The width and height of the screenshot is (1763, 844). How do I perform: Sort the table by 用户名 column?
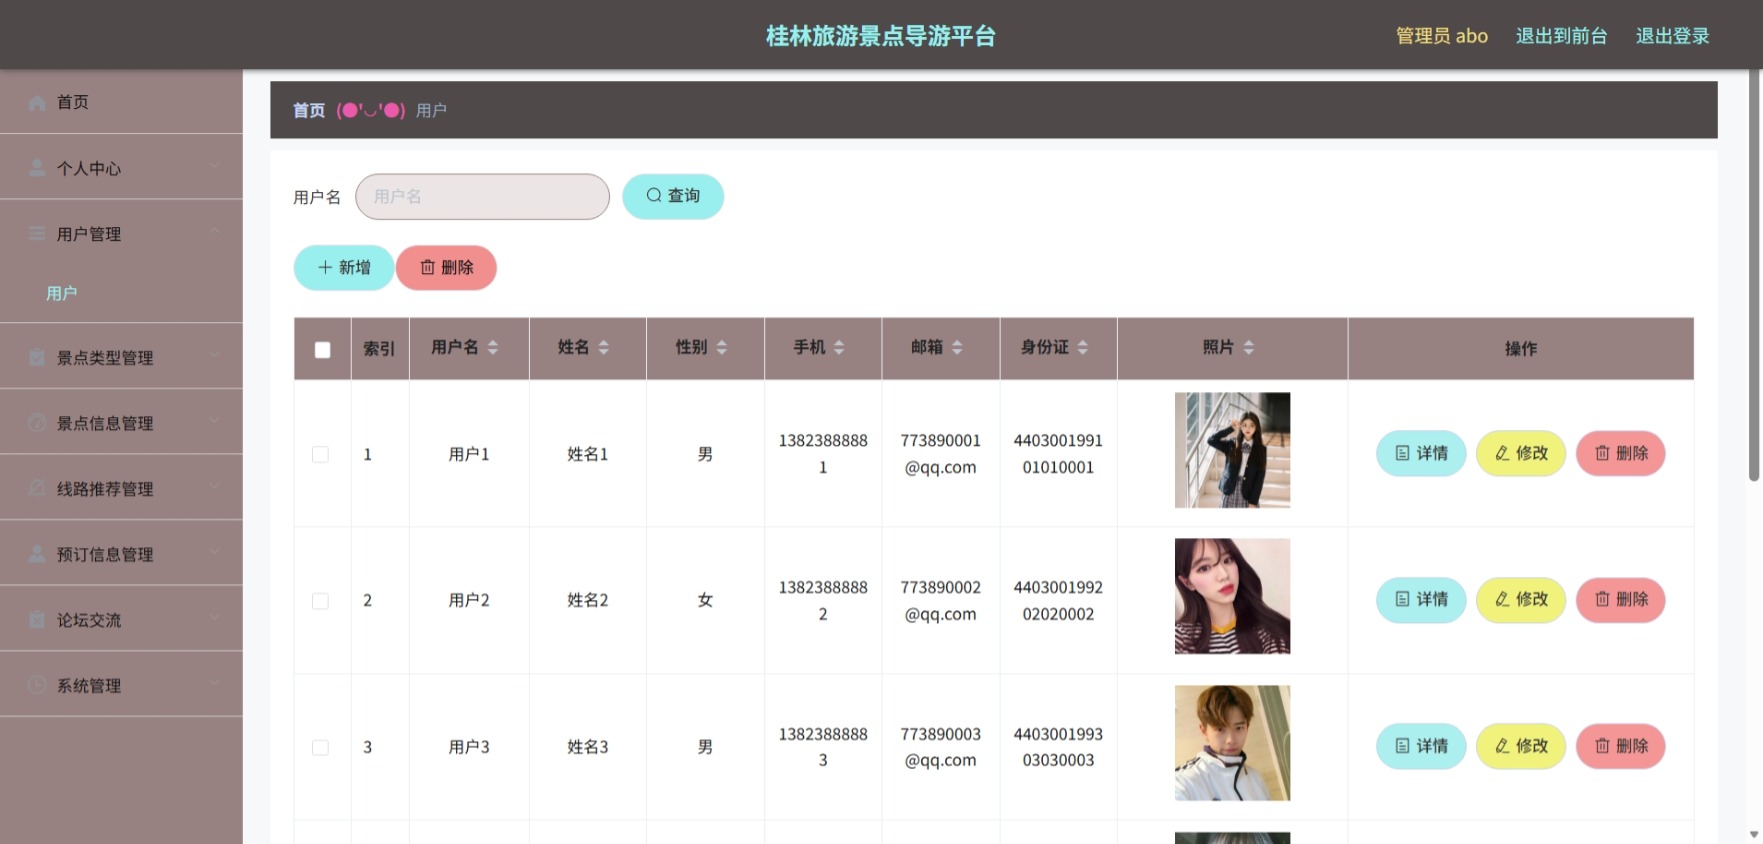493,347
